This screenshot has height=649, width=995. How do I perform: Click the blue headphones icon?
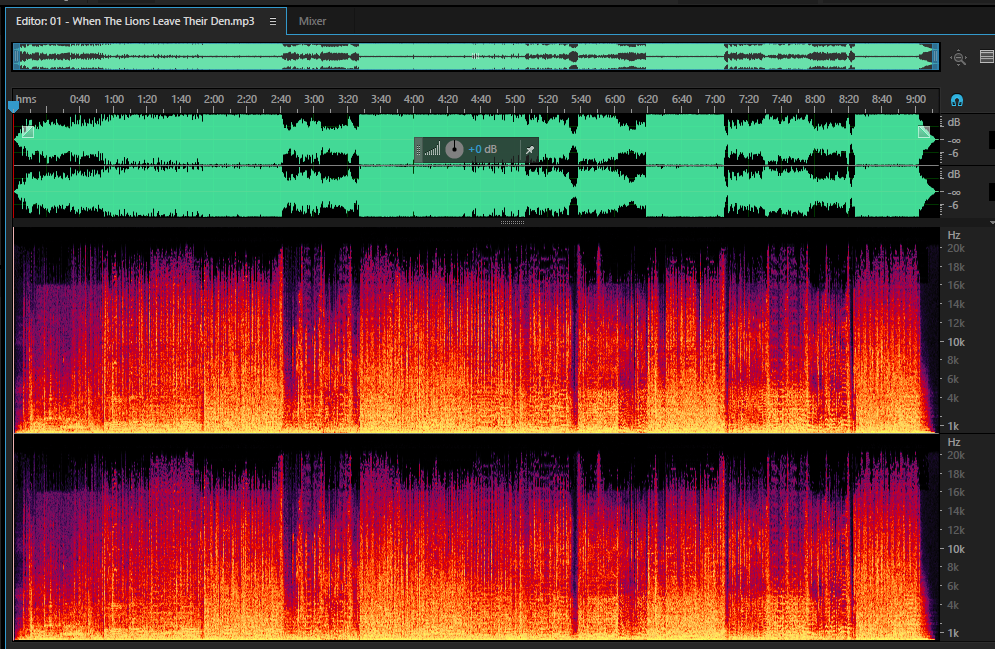[x=957, y=100]
